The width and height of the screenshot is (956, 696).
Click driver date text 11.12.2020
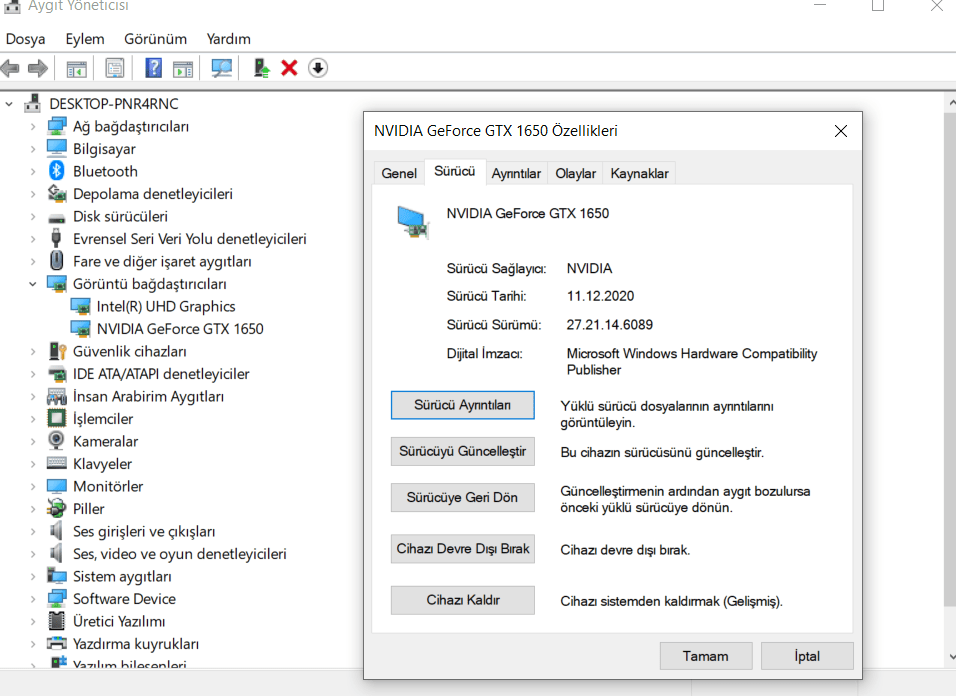point(601,296)
